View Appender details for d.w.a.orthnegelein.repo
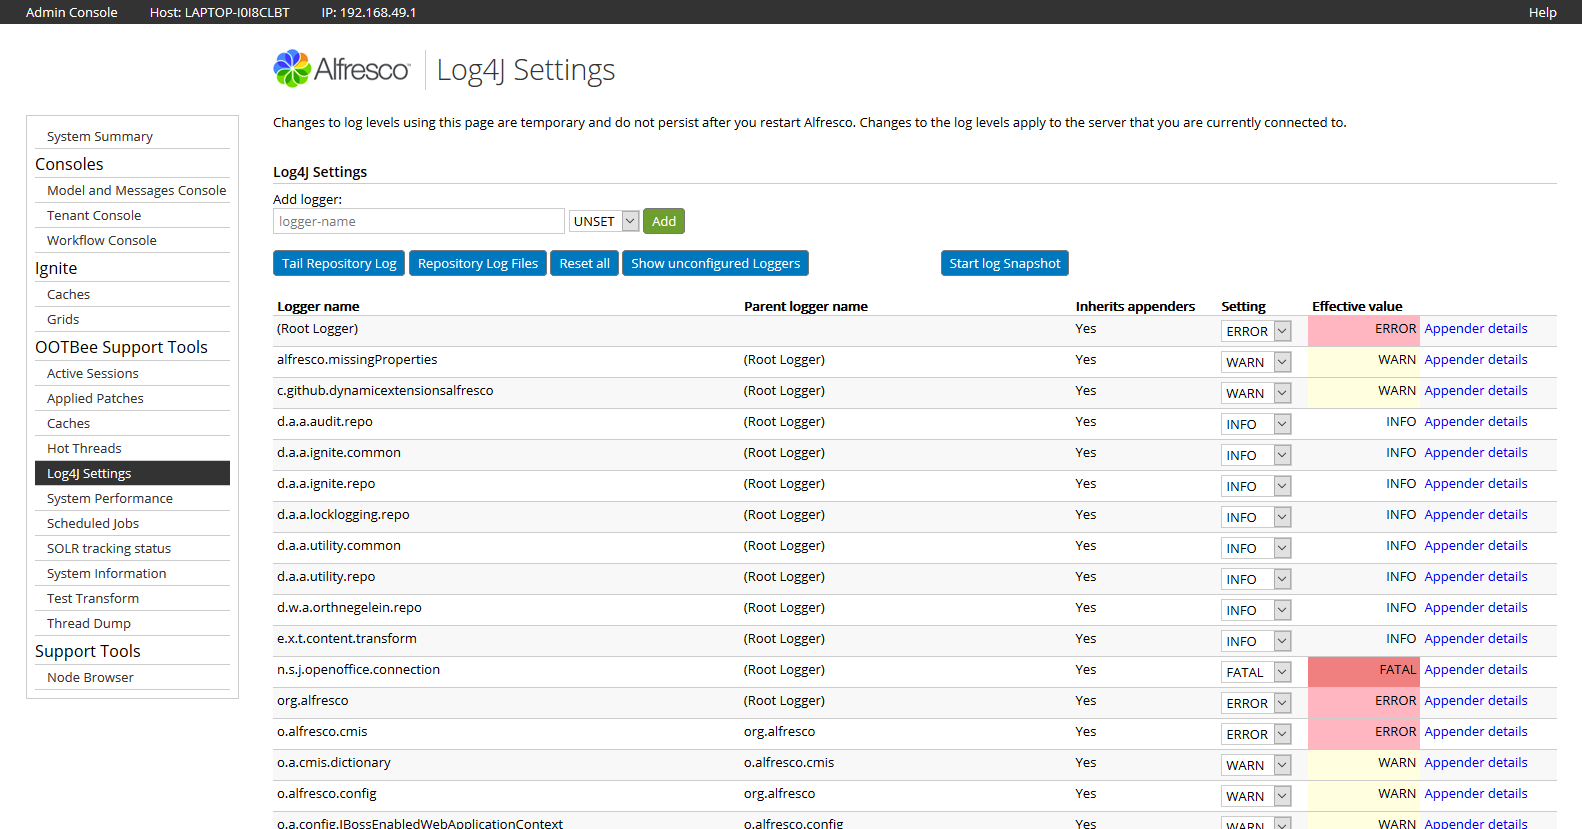This screenshot has height=829, width=1582. click(x=1476, y=607)
